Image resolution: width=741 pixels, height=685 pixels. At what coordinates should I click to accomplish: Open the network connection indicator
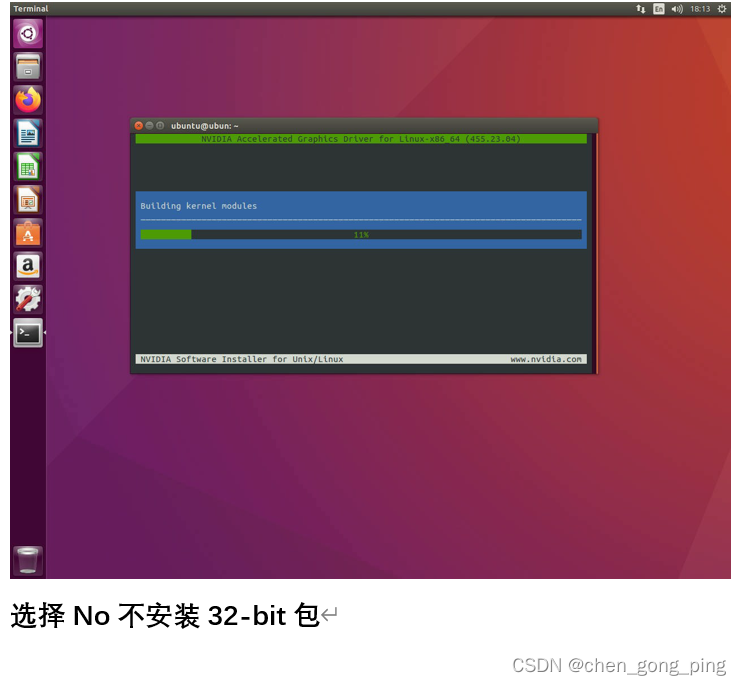point(640,9)
